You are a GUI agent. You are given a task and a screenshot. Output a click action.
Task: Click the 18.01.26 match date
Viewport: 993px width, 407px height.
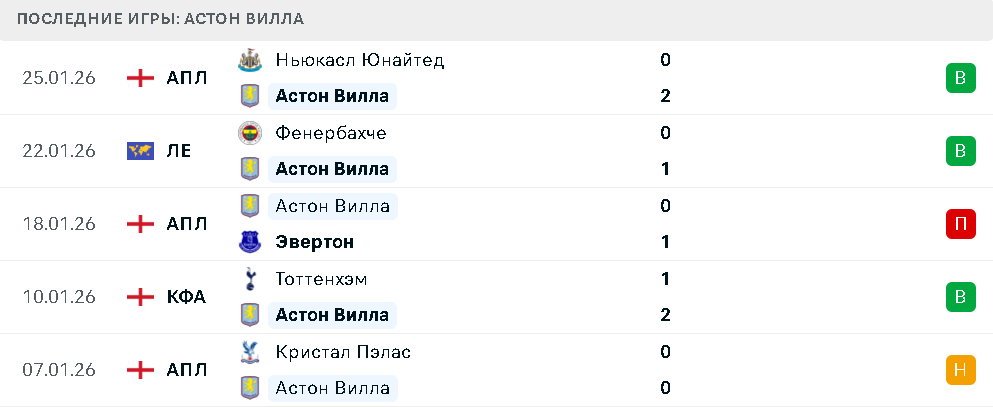tap(59, 224)
